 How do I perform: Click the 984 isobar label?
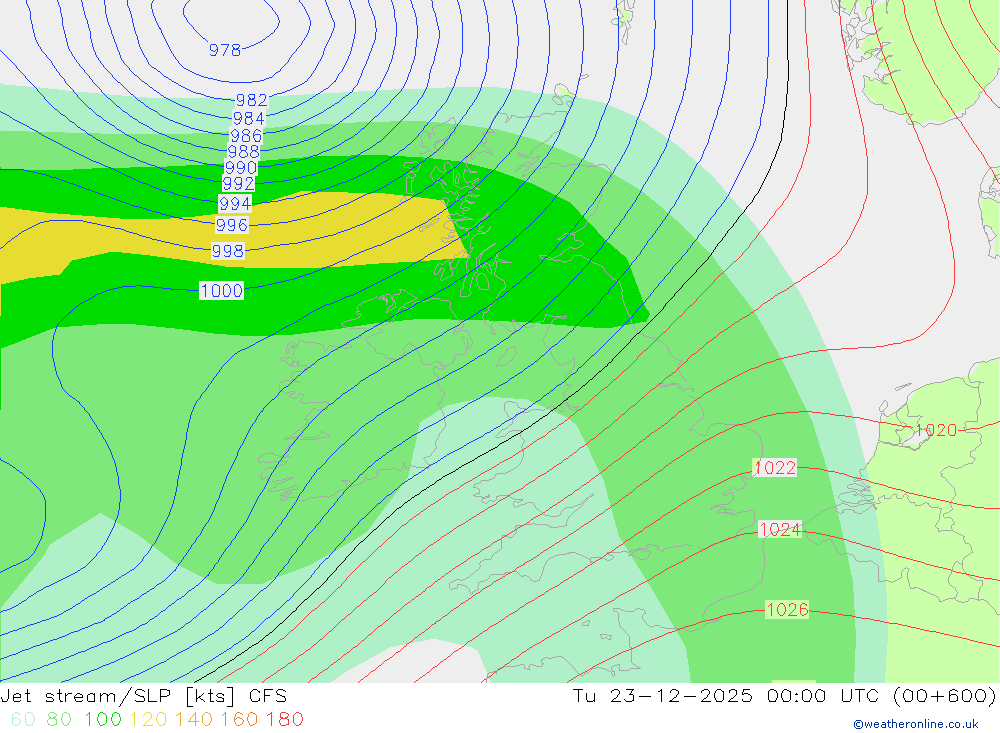point(248,118)
